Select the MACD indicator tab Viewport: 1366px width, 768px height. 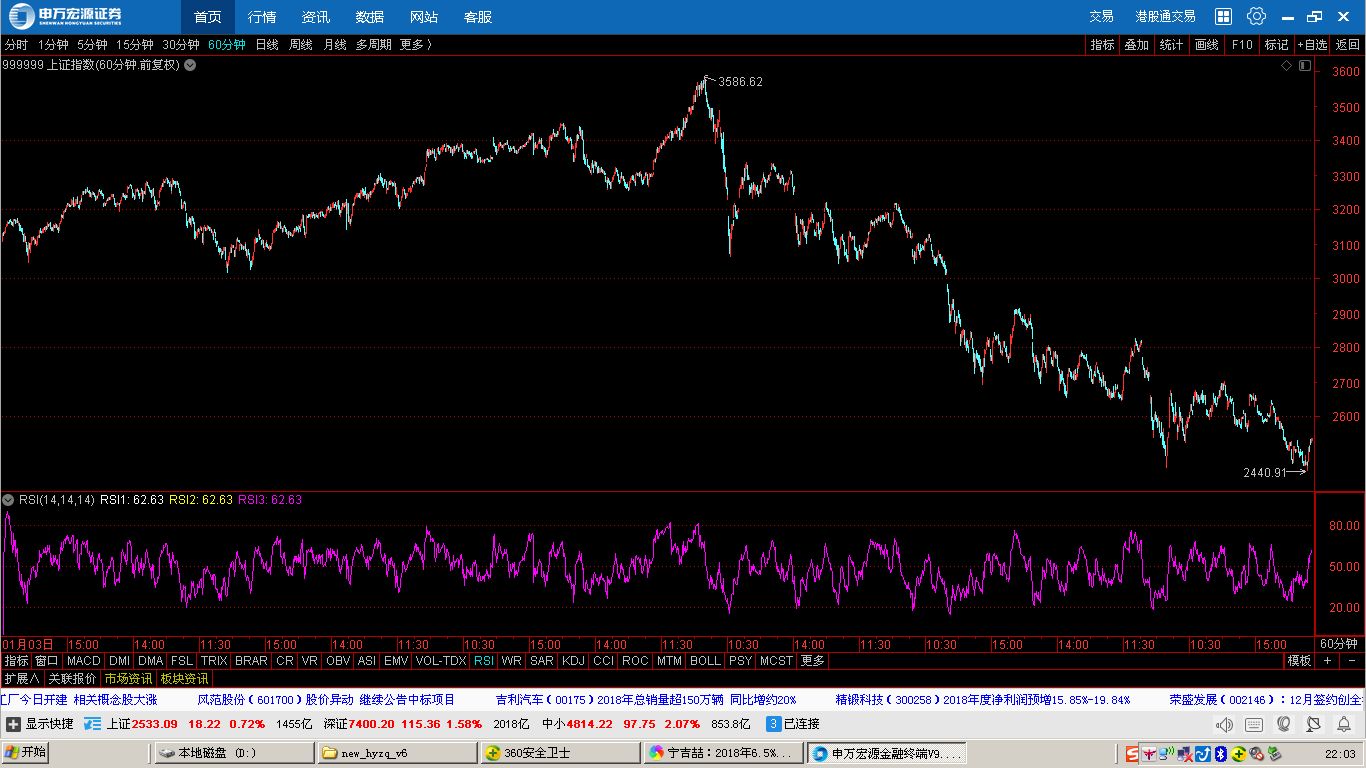click(x=84, y=661)
